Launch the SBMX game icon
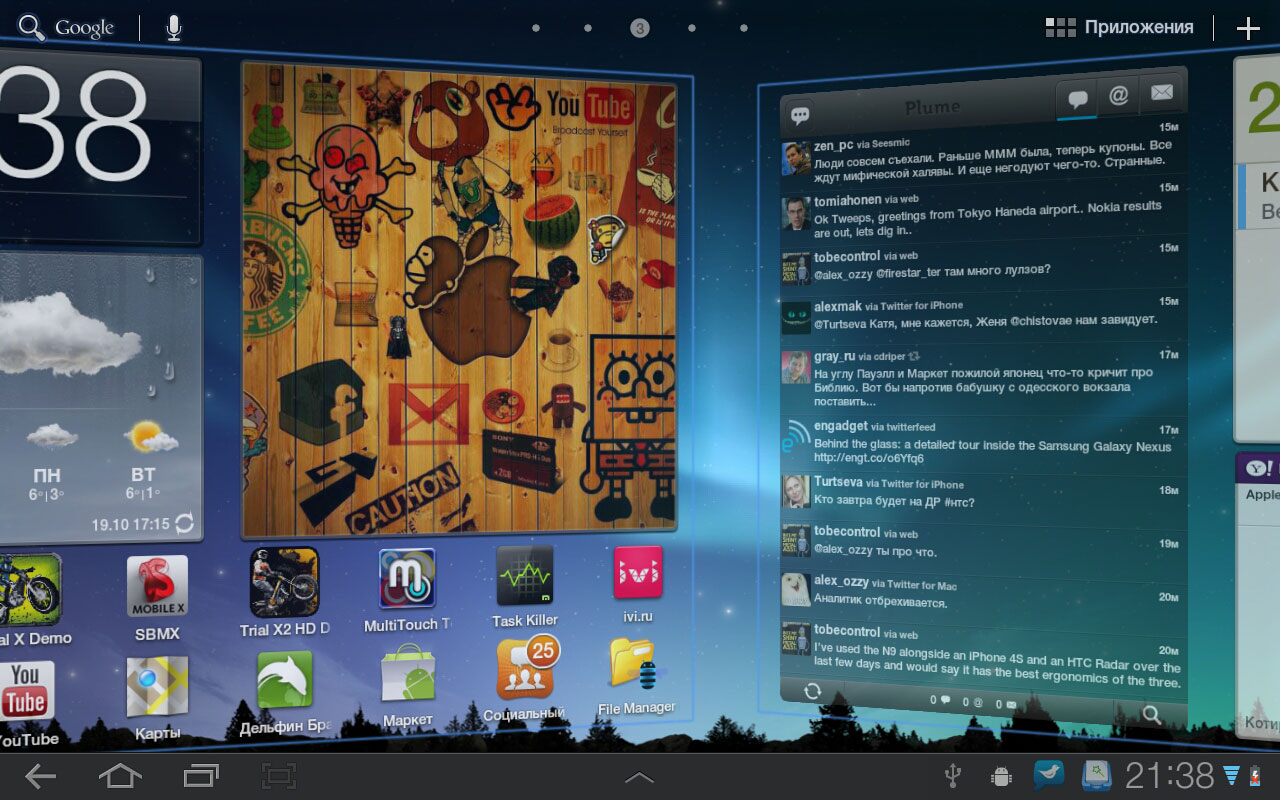Viewport: 1280px width, 800px height. click(157, 597)
